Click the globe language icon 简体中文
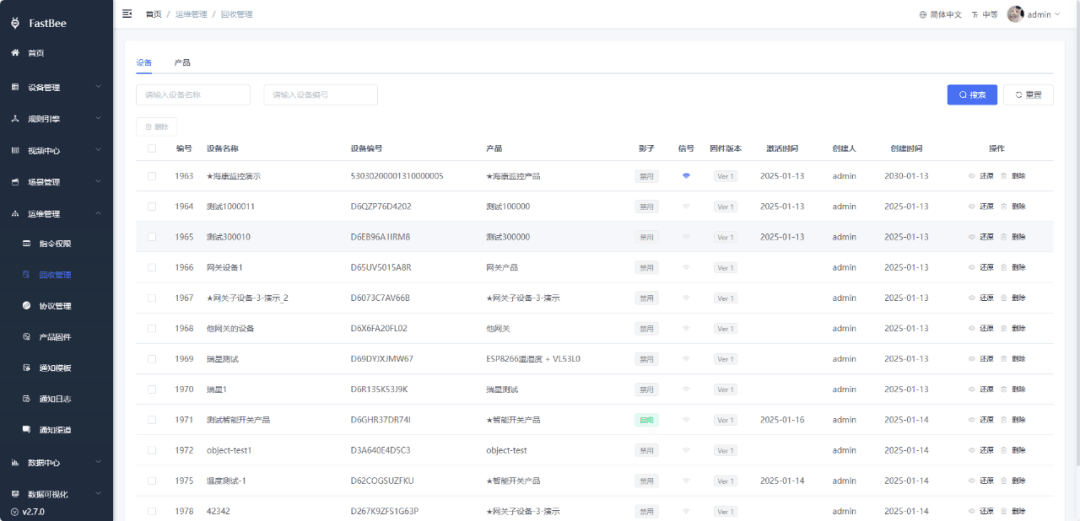Screen dimensions: 1080x521 923,14
